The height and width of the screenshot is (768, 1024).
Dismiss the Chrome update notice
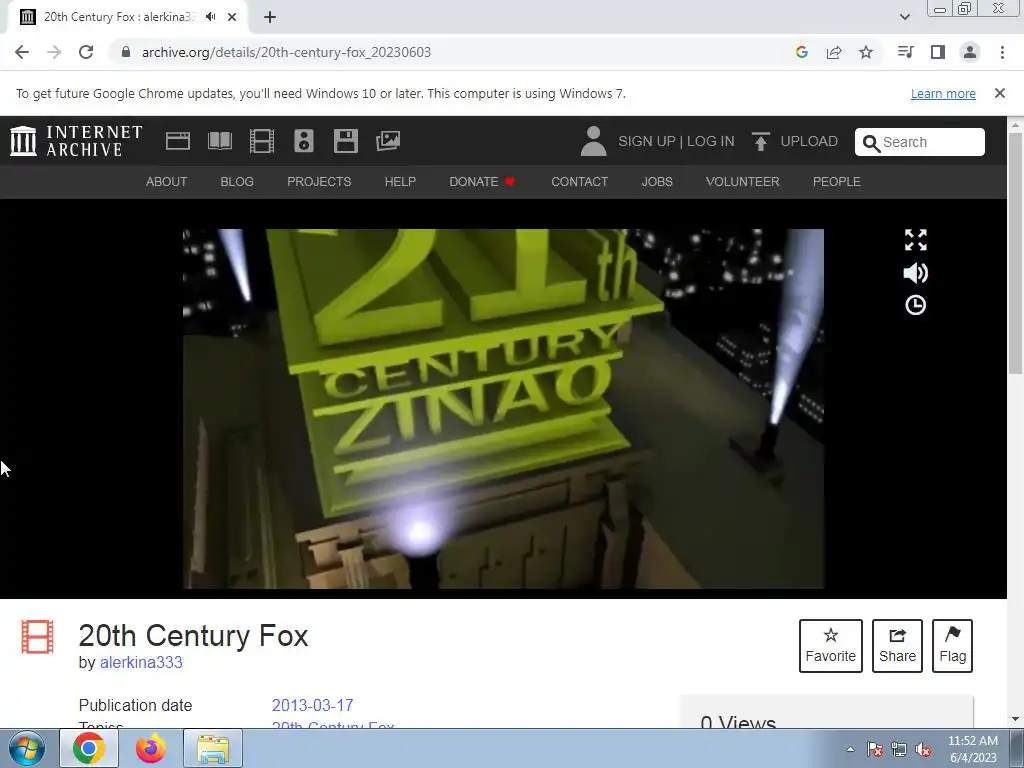tap(1000, 93)
